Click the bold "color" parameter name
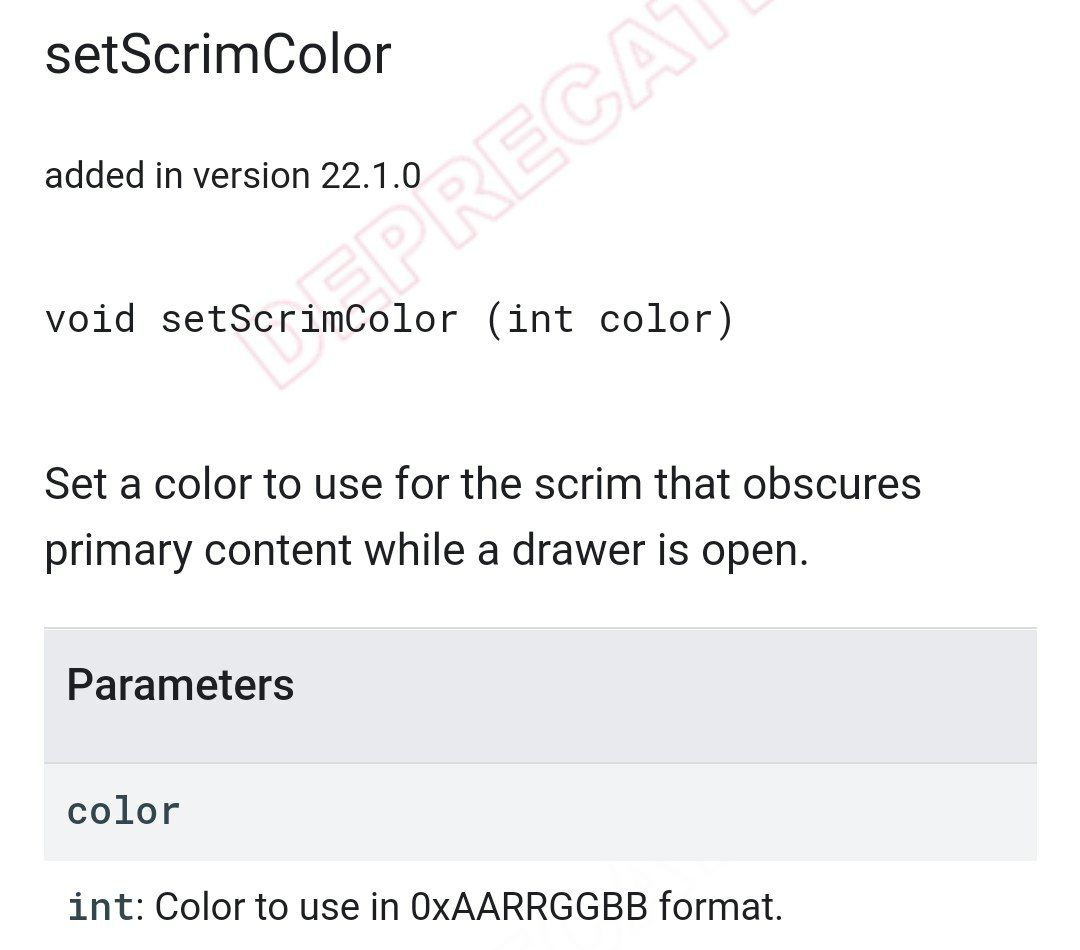Screen dimensions: 1080x950 click(x=123, y=811)
